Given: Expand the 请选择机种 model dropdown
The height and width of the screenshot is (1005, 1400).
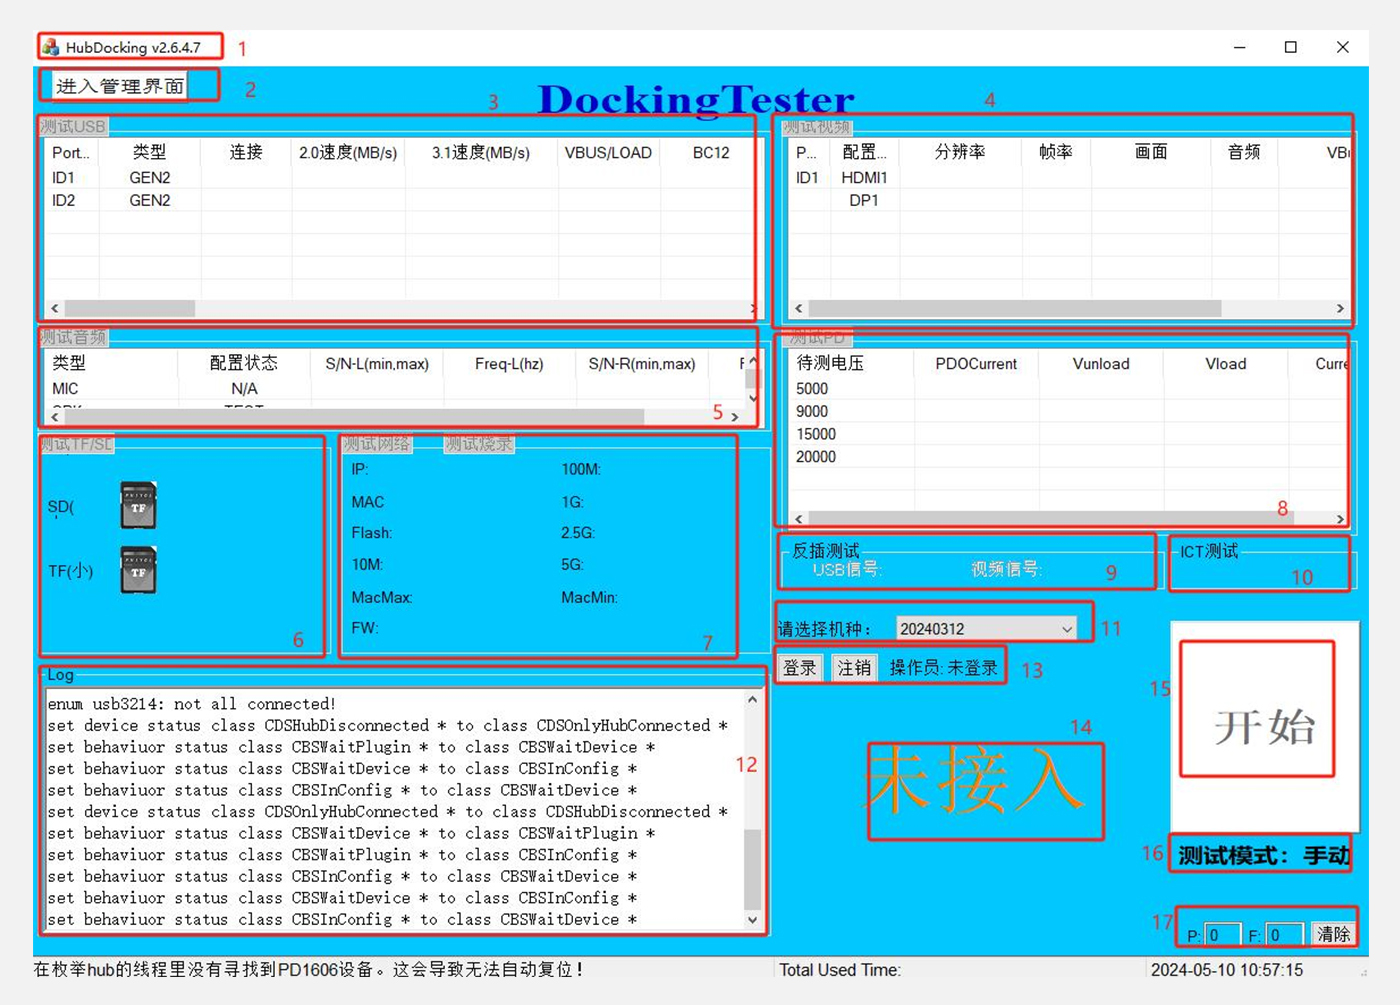Looking at the screenshot, I should [x=1066, y=629].
